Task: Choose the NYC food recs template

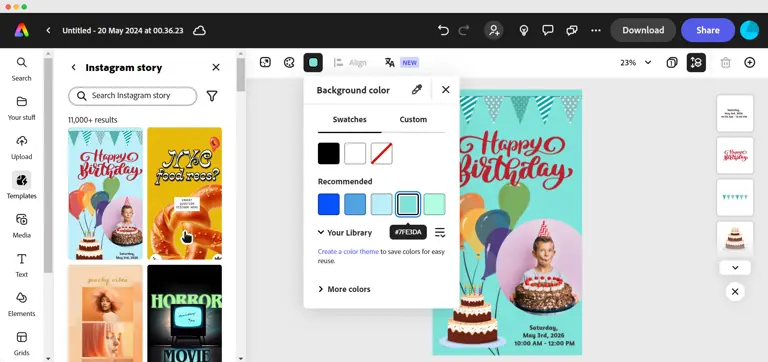Action: pos(185,193)
